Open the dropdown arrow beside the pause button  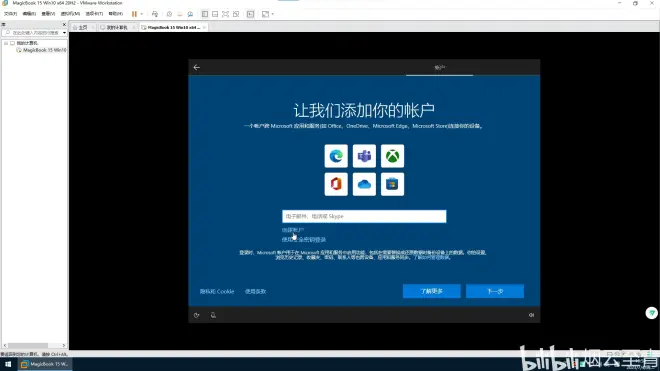[142, 14]
